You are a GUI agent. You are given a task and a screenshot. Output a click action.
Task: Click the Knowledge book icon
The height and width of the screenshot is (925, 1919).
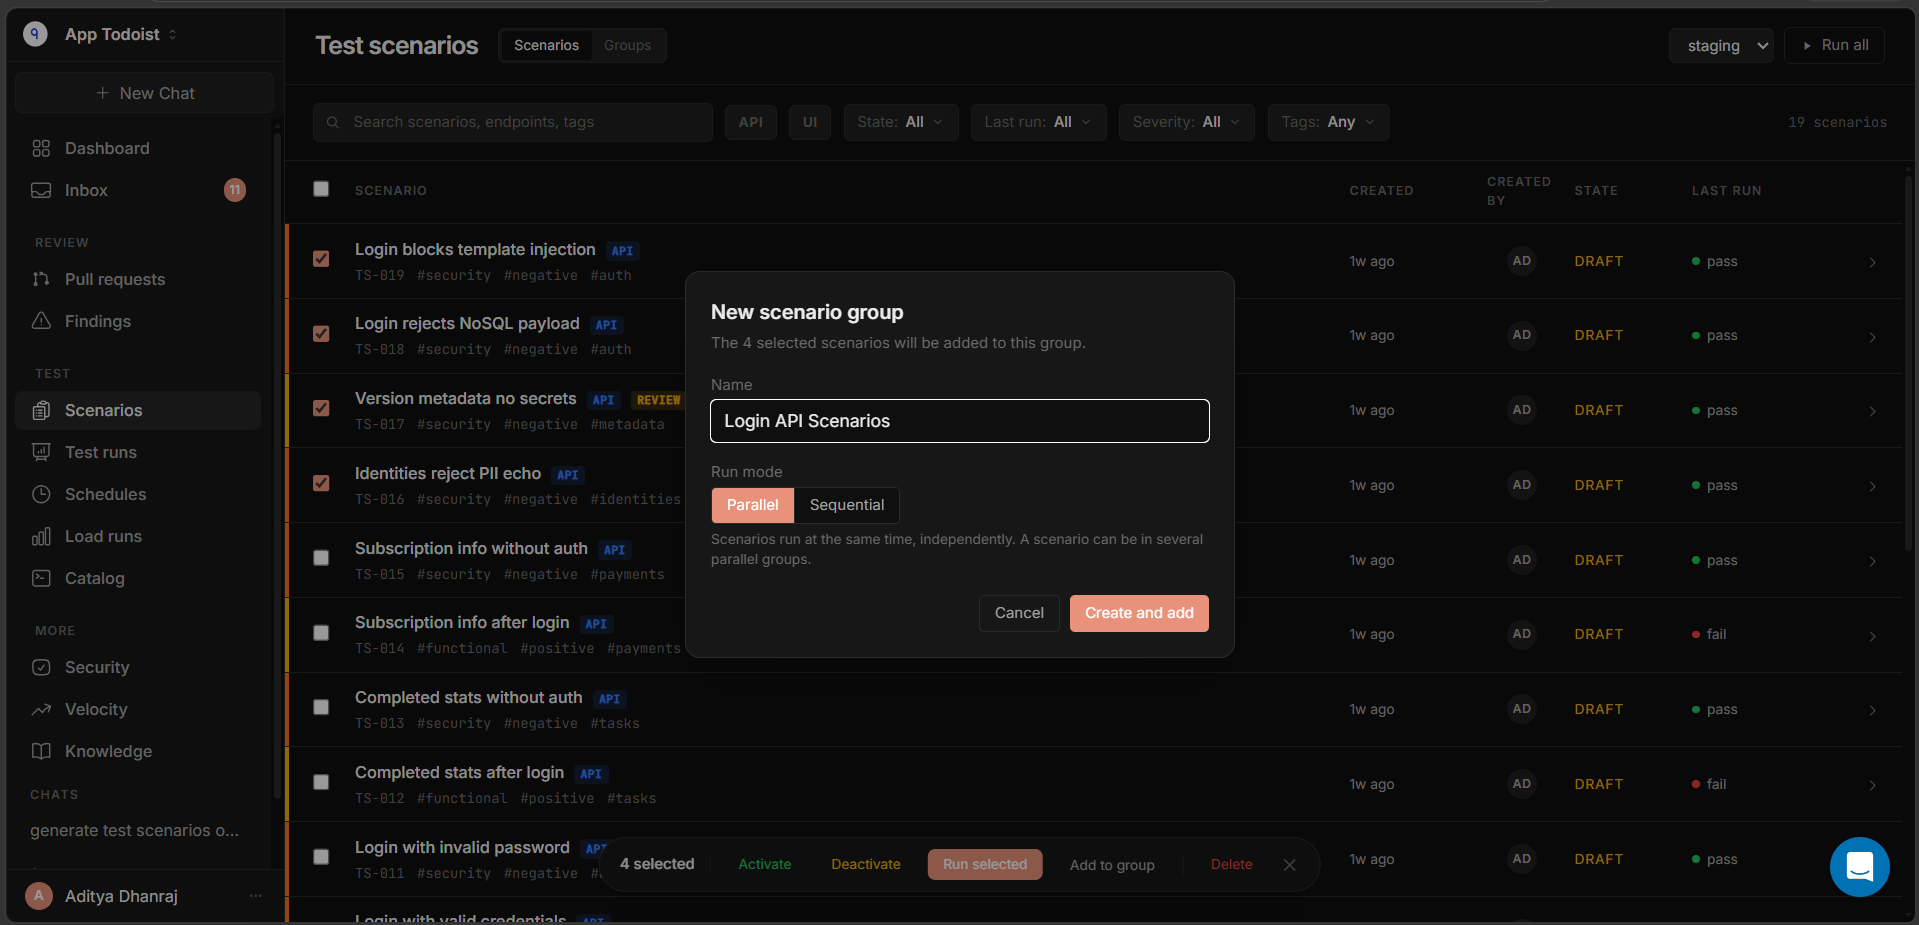tap(41, 751)
